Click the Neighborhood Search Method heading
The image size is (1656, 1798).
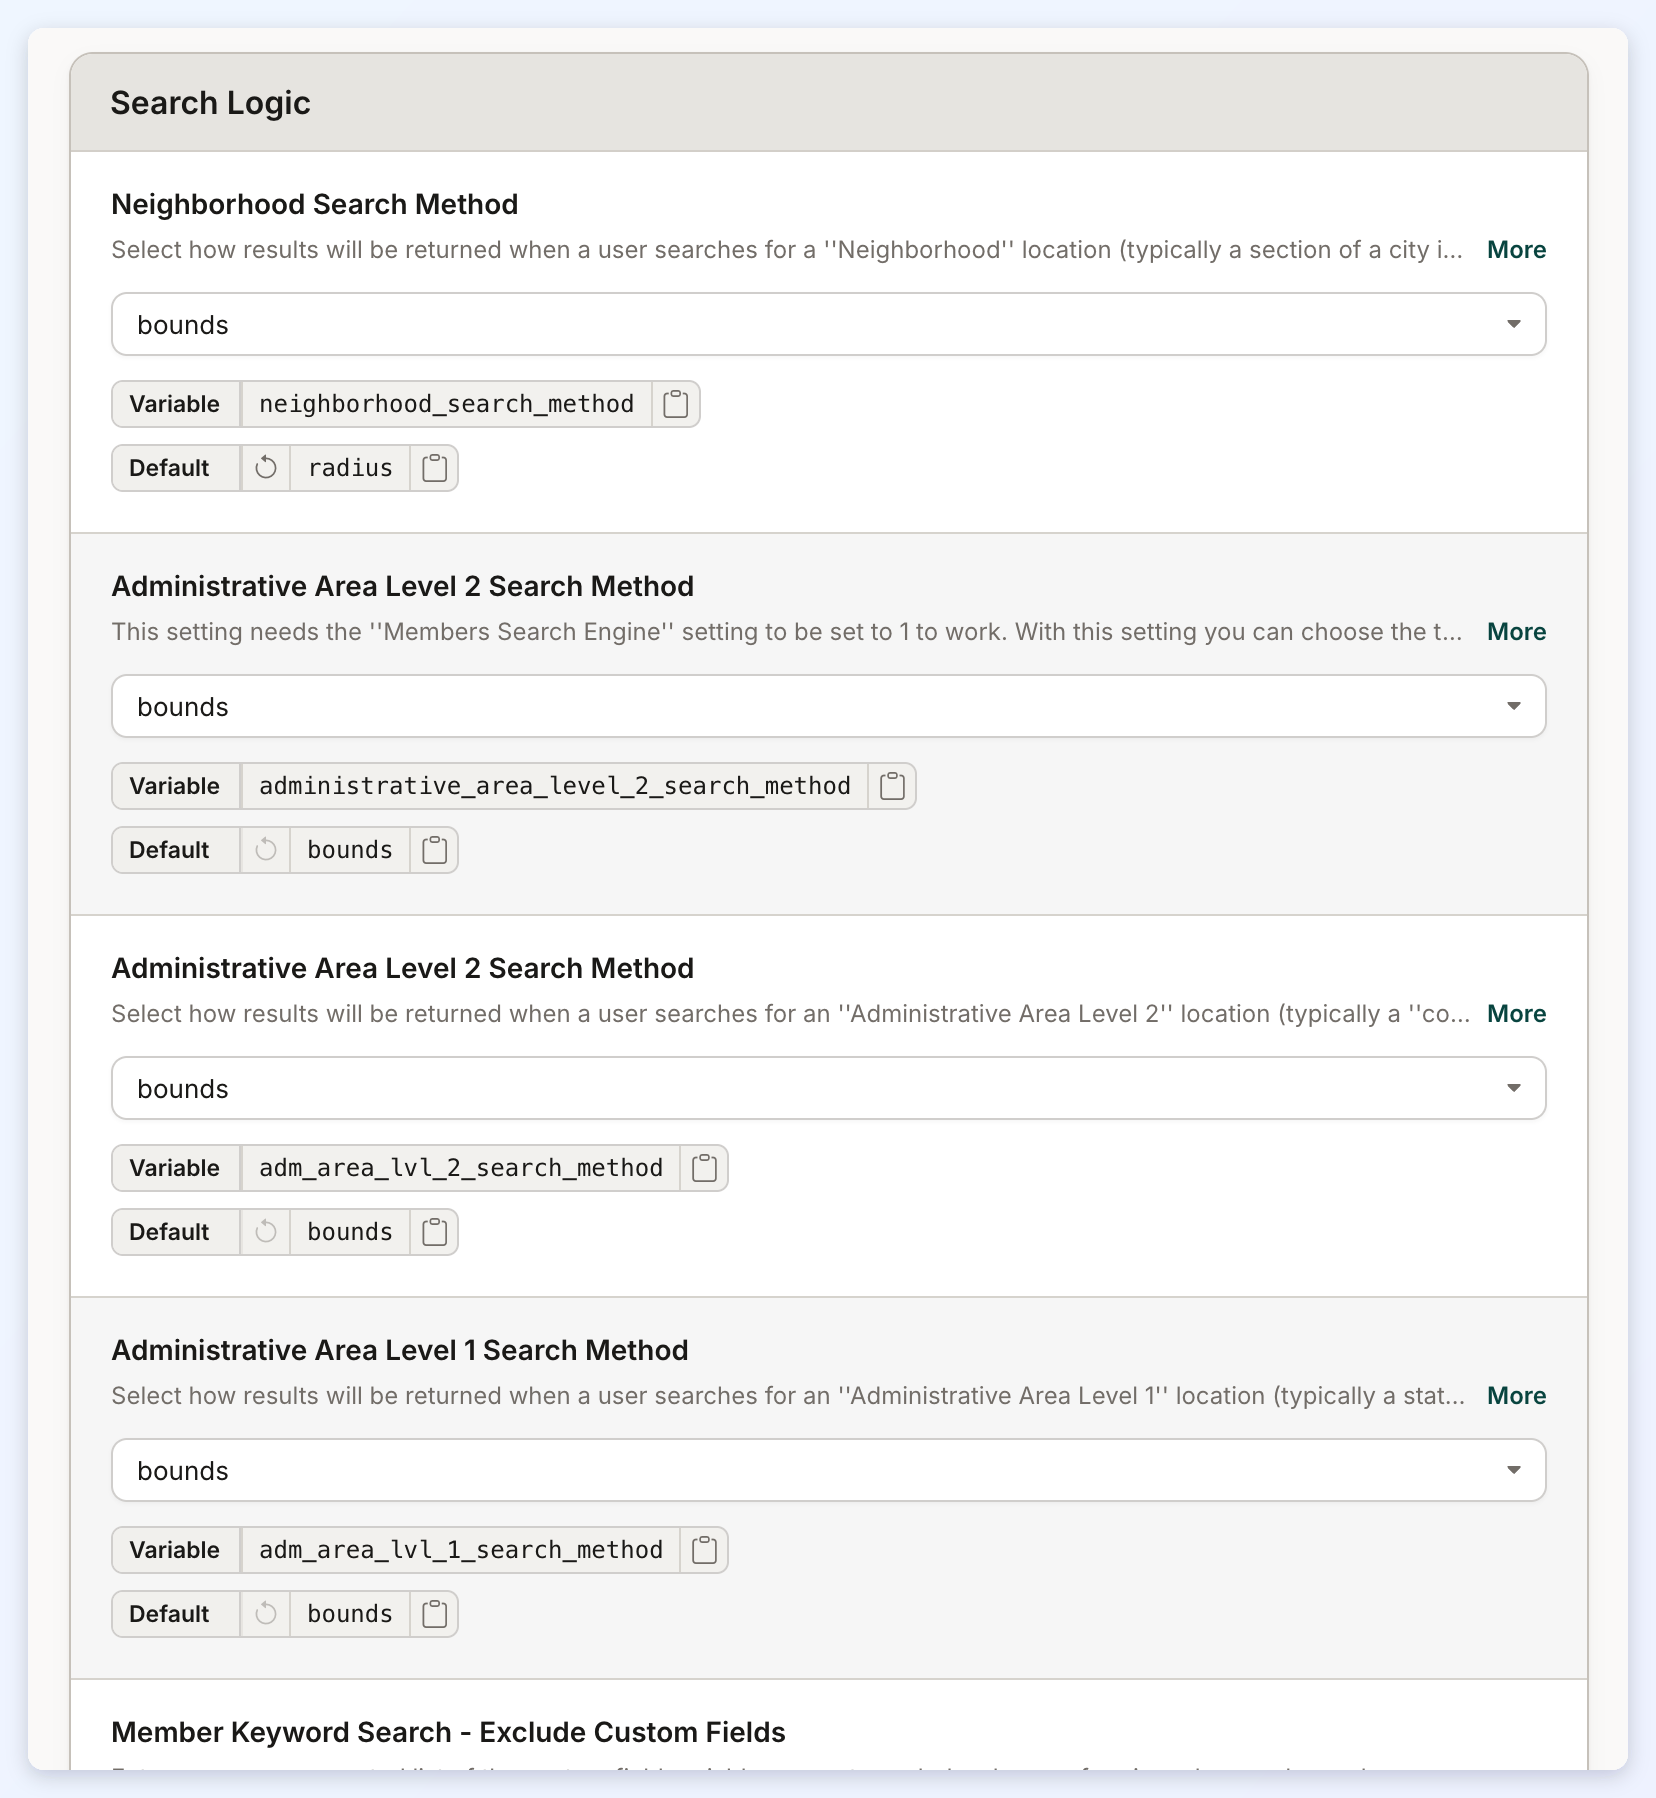(x=315, y=204)
